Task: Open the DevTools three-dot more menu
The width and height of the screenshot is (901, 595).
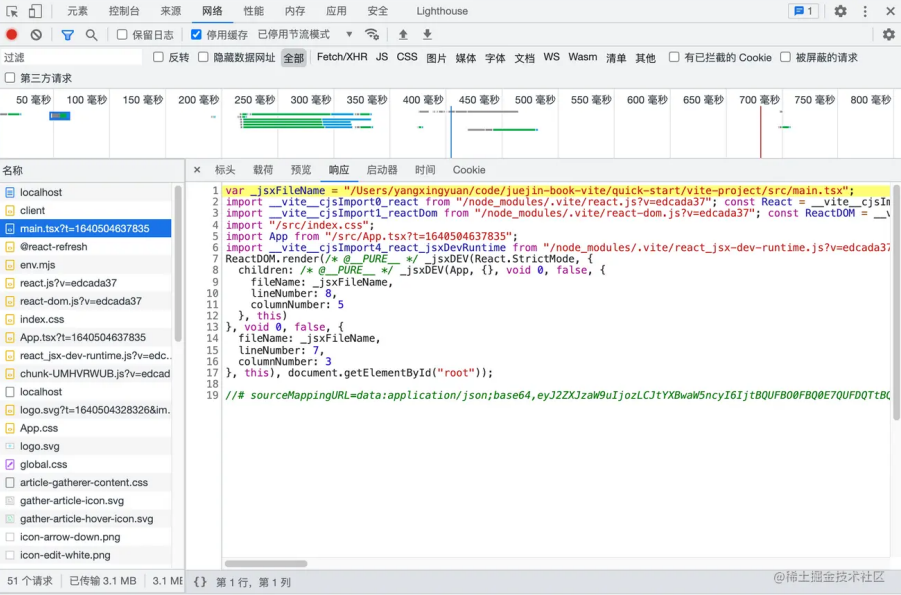Action: (864, 11)
